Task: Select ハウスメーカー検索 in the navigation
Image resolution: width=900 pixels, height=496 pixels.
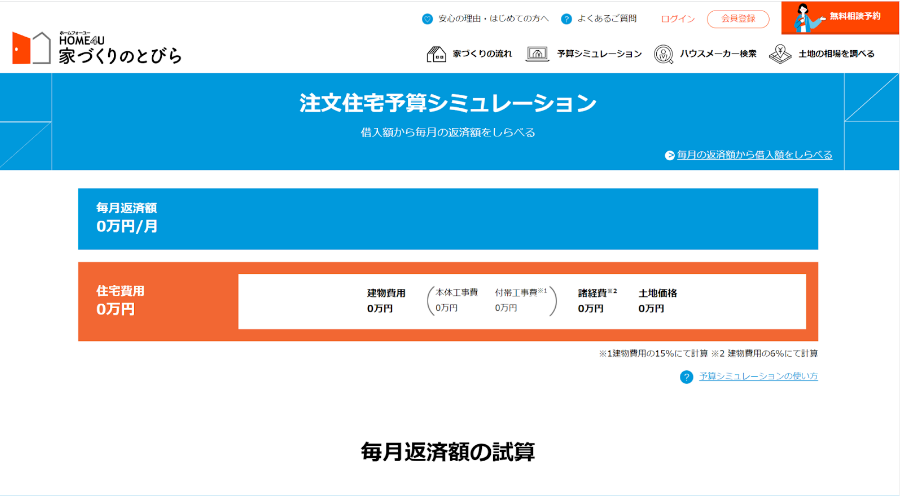Action: [x=718, y=54]
